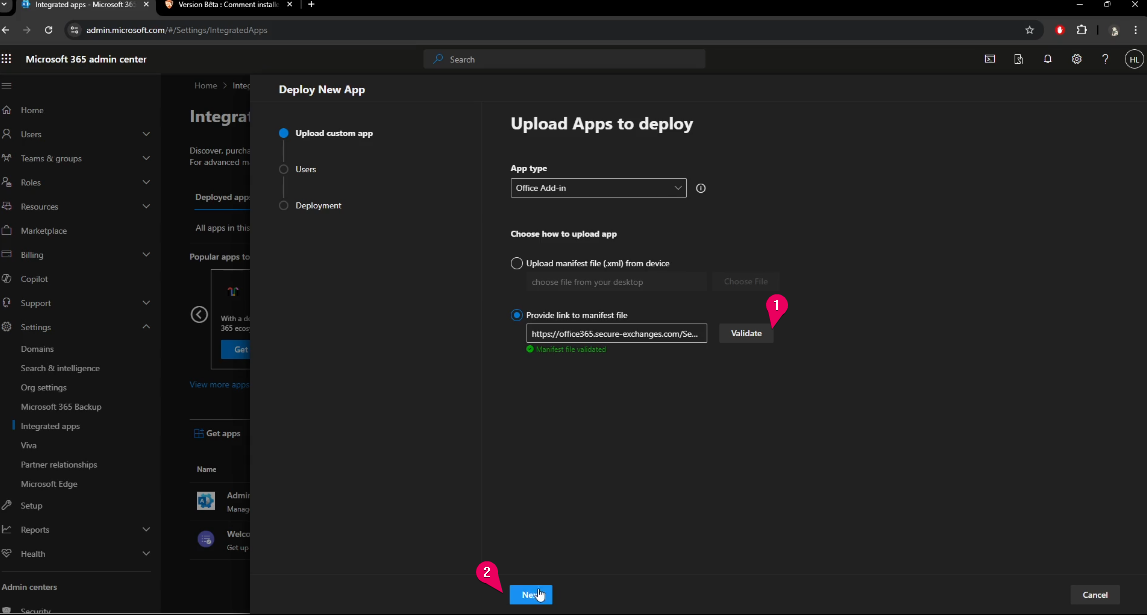Click the document icon next to Cloud Shell
This screenshot has height=615, width=1147.
pos(1018,59)
